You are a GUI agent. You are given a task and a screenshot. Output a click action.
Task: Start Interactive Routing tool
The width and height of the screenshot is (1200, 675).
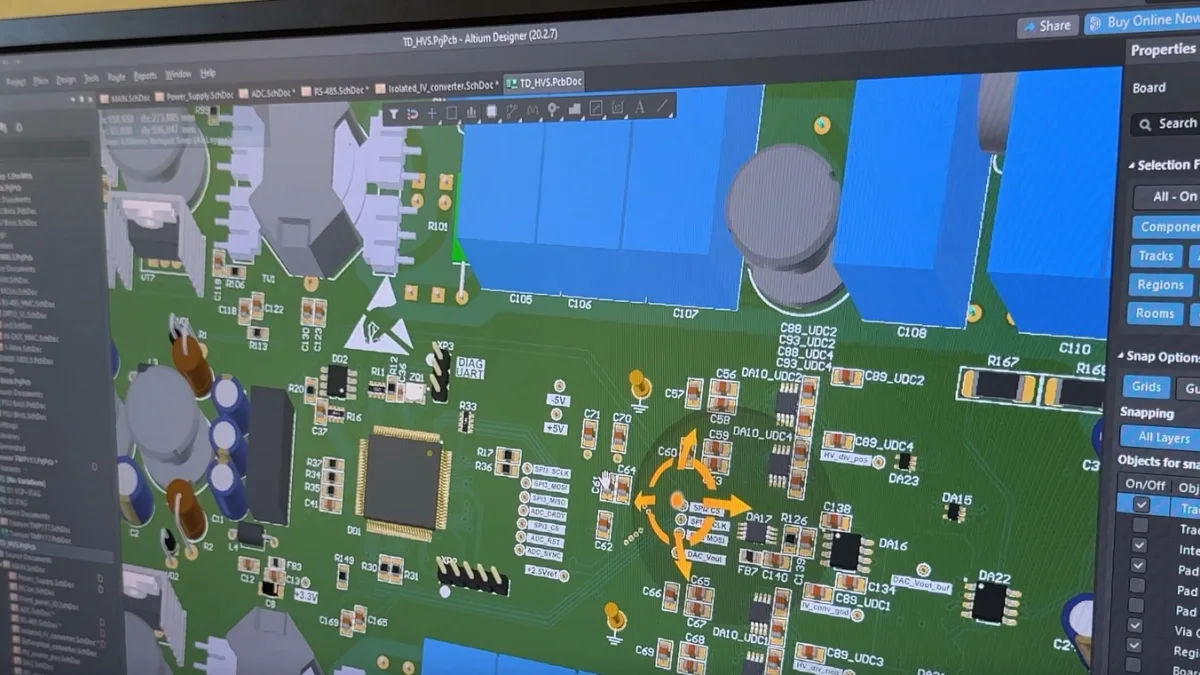512,110
